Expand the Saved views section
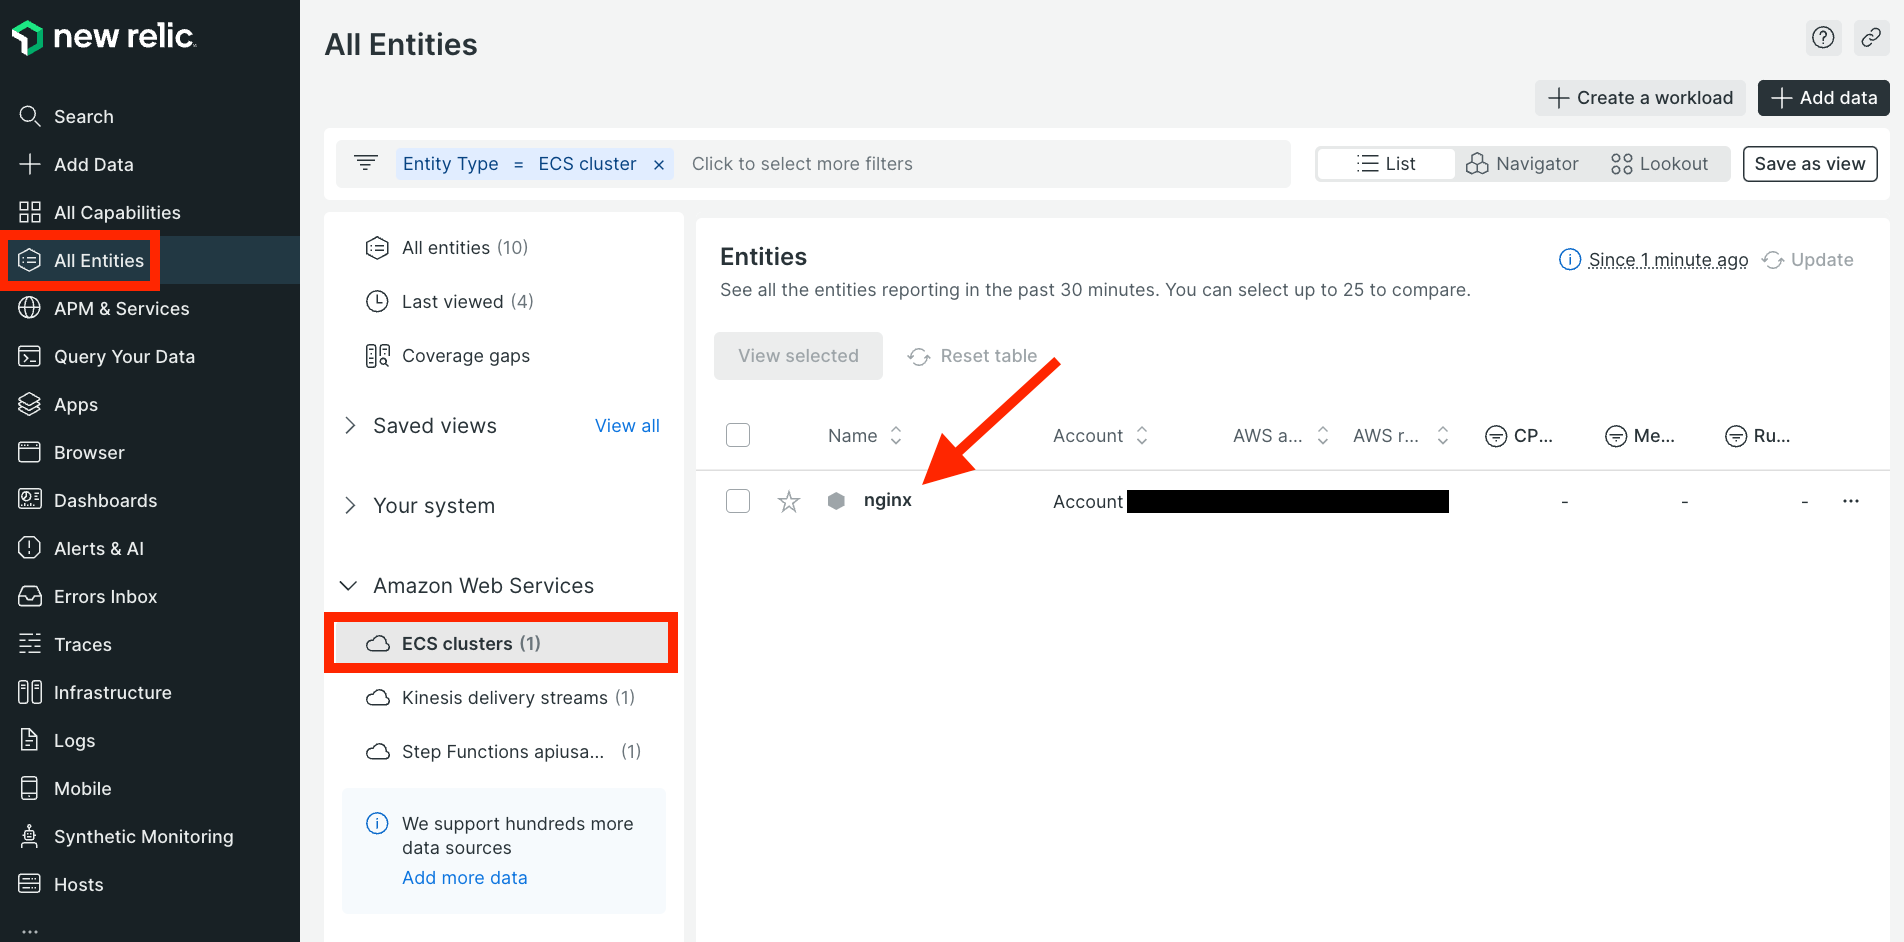 (349, 425)
